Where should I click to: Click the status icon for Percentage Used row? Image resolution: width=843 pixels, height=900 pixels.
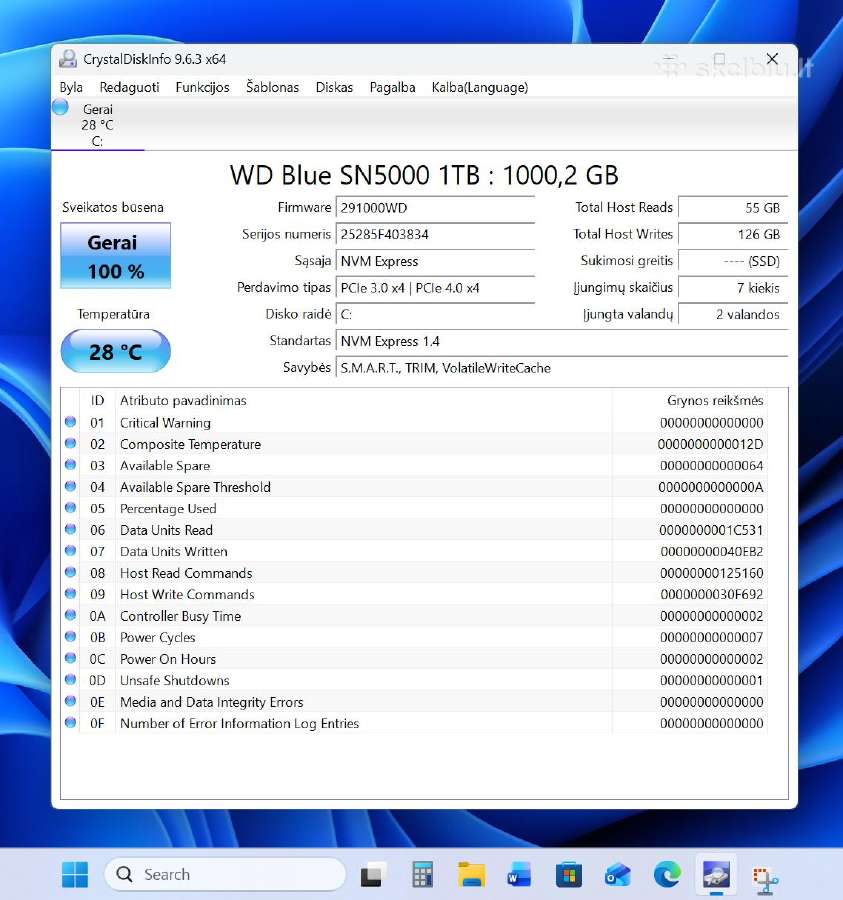click(71, 507)
